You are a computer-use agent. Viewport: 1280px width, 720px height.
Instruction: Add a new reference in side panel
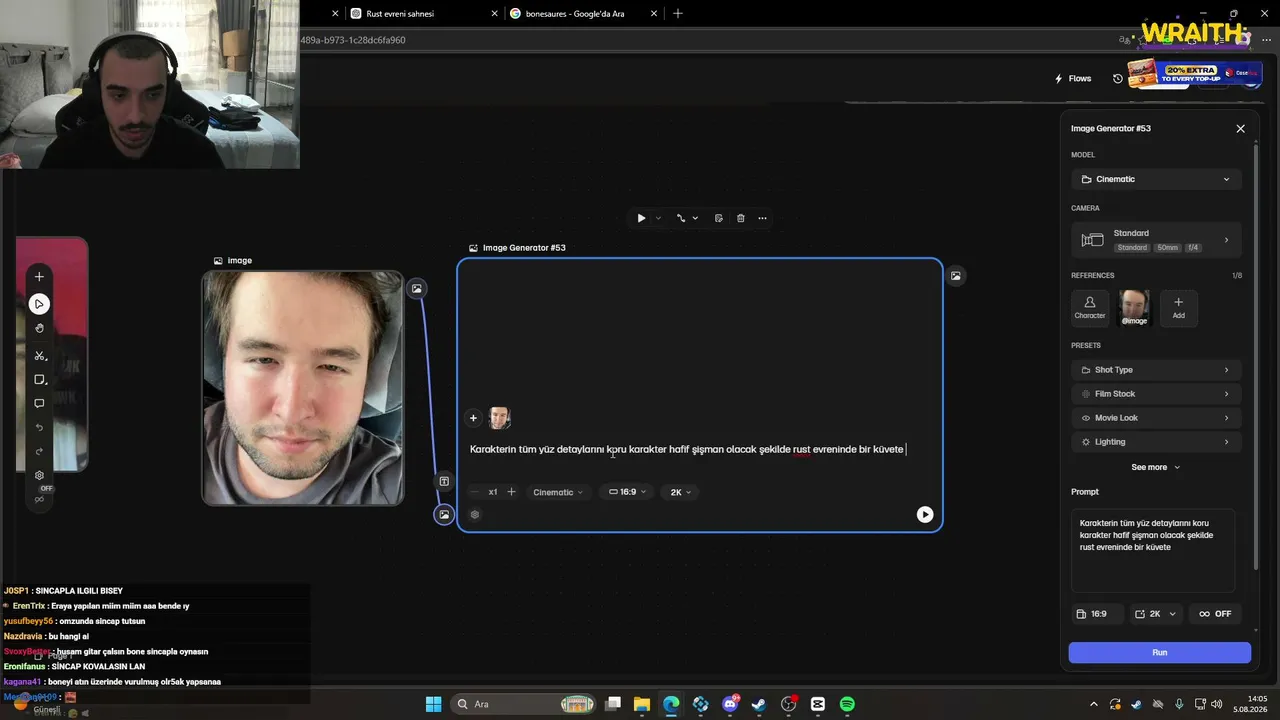[1178, 308]
